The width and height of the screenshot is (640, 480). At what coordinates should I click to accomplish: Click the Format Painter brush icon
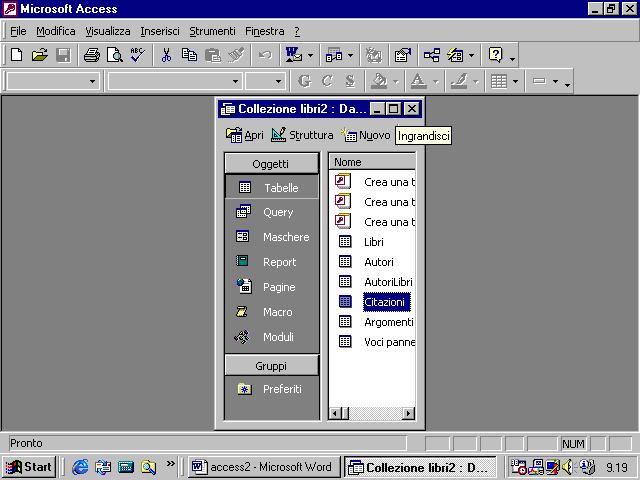pos(236,55)
